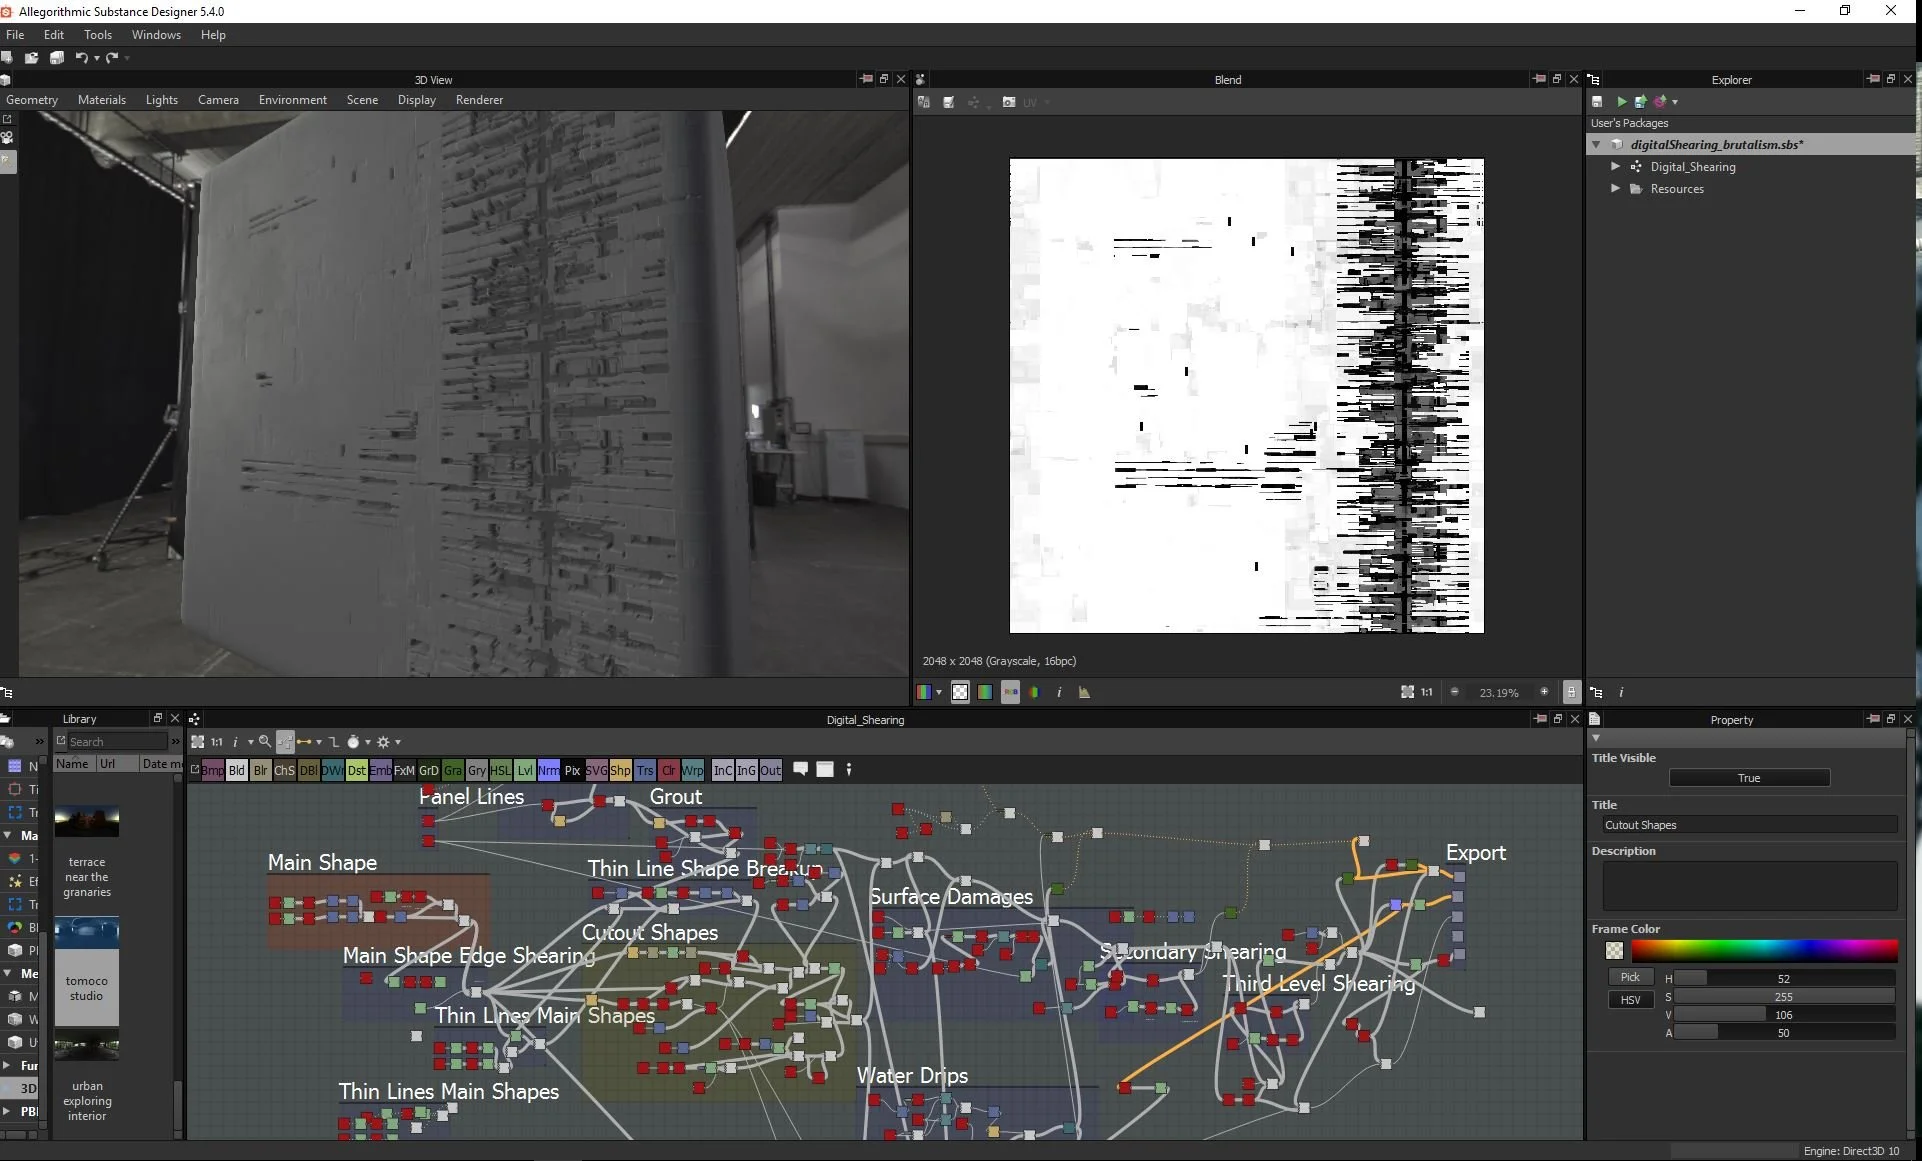Screen dimensions: 1922x1161
Task: Click the HSV mode button
Action: tap(1630, 1000)
